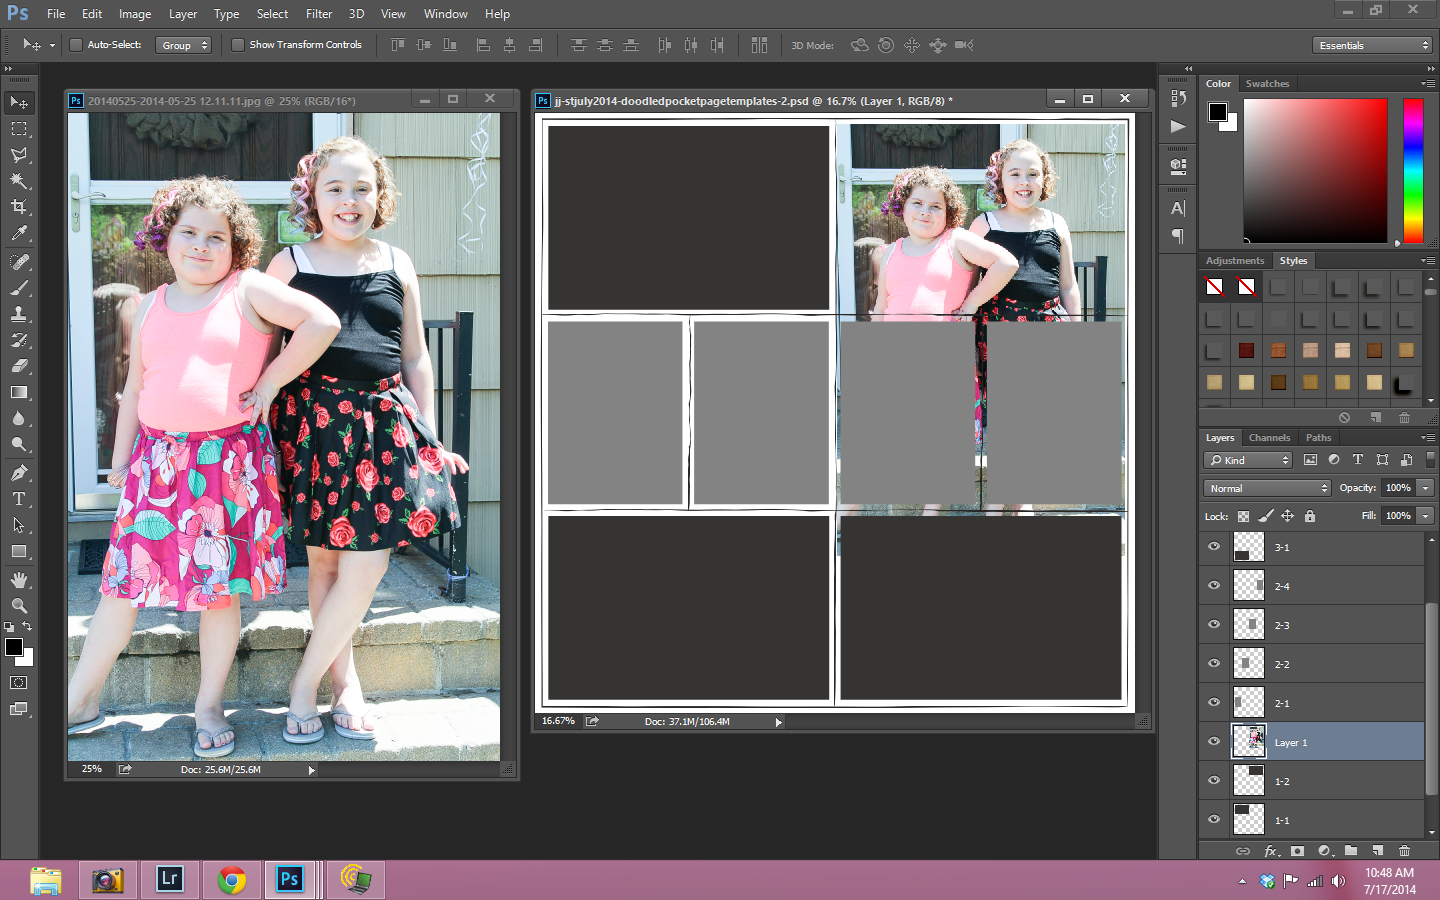
Task: Open the Image menu
Action: [135, 14]
